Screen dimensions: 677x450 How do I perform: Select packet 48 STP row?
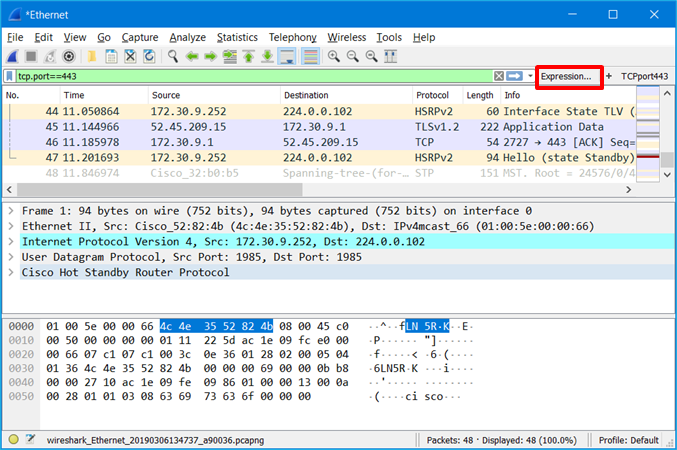[x=320, y=173]
